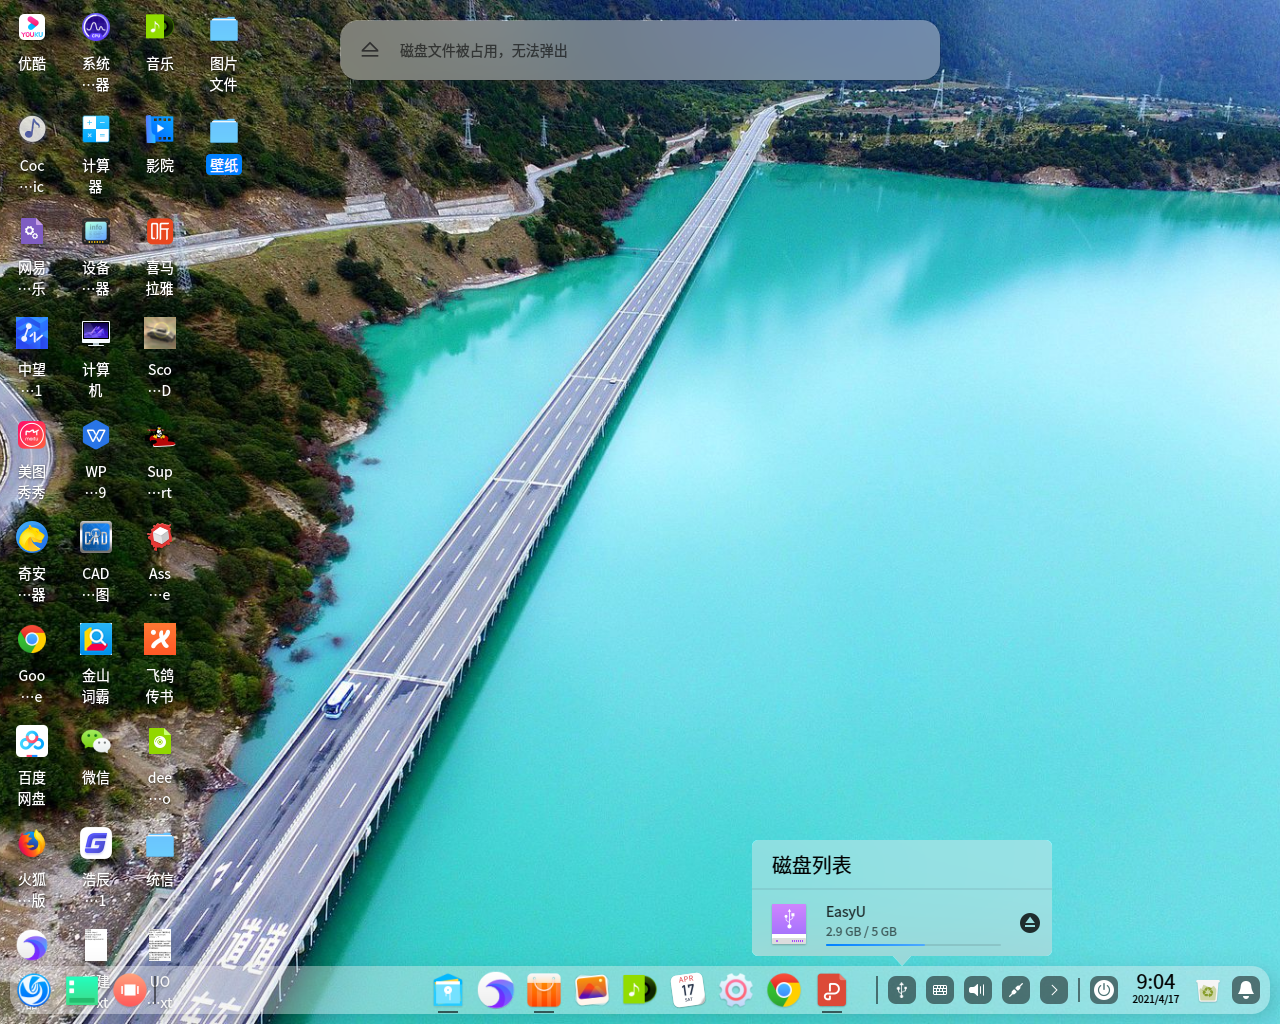Launch the Music player from the dock
Screen dimensions: 1280x1024
click(640, 990)
